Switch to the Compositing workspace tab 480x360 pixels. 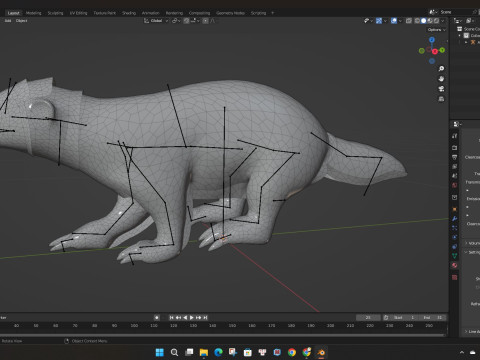tap(199, 13)
